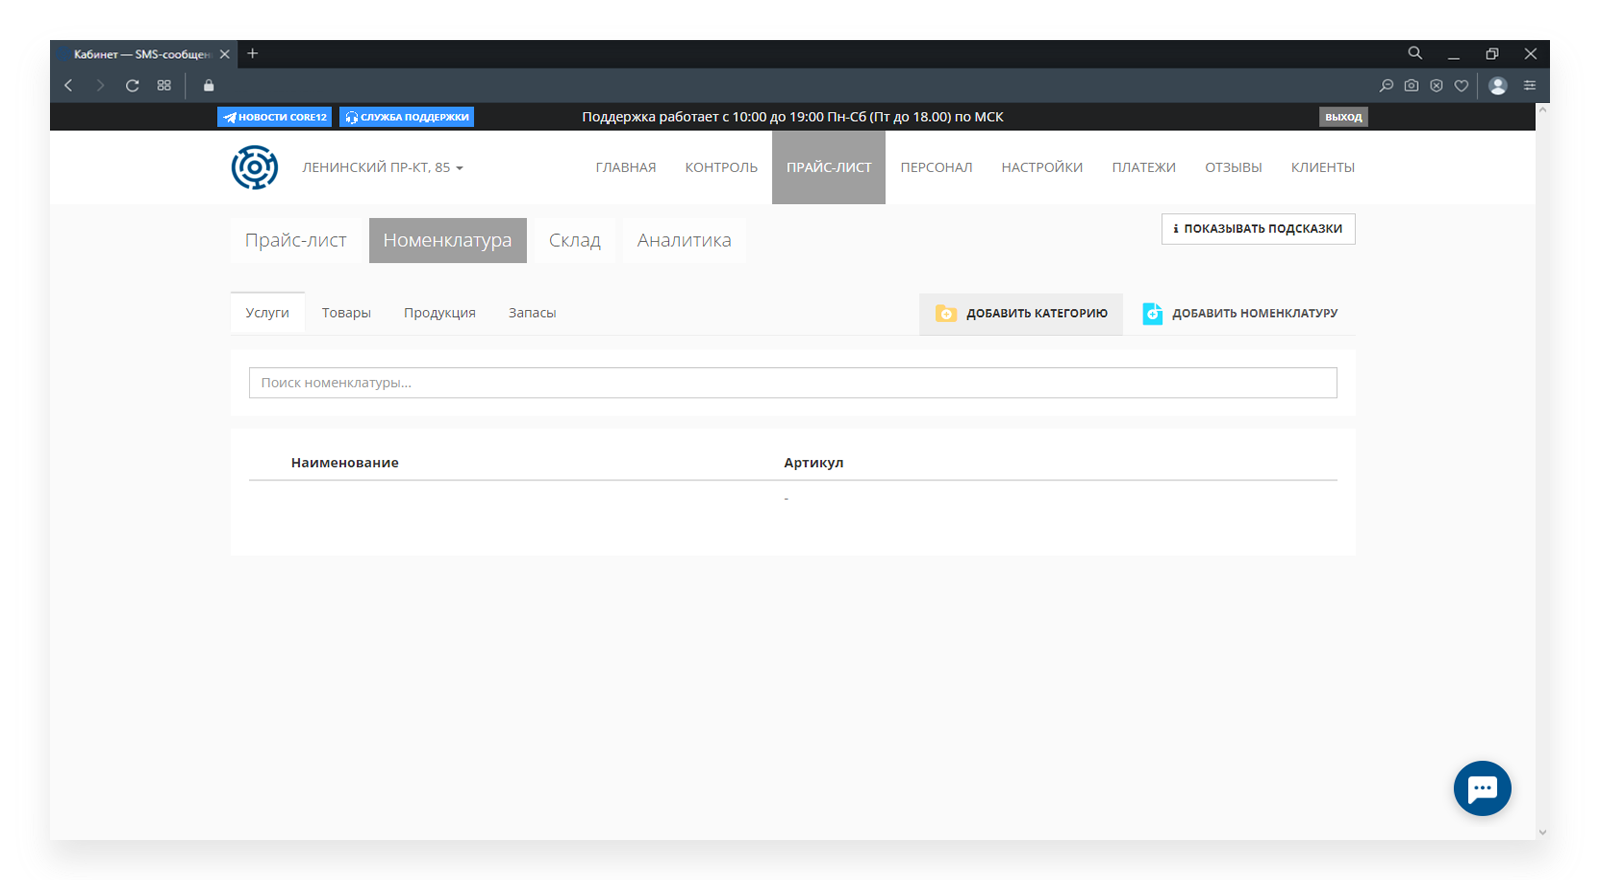Open the Персонал menu

[x=936, y=167]
